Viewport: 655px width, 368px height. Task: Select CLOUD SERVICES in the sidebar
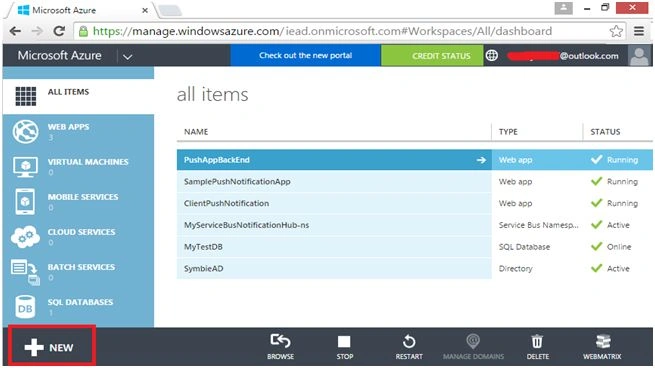pyautogui.click(x=81, y=232)
